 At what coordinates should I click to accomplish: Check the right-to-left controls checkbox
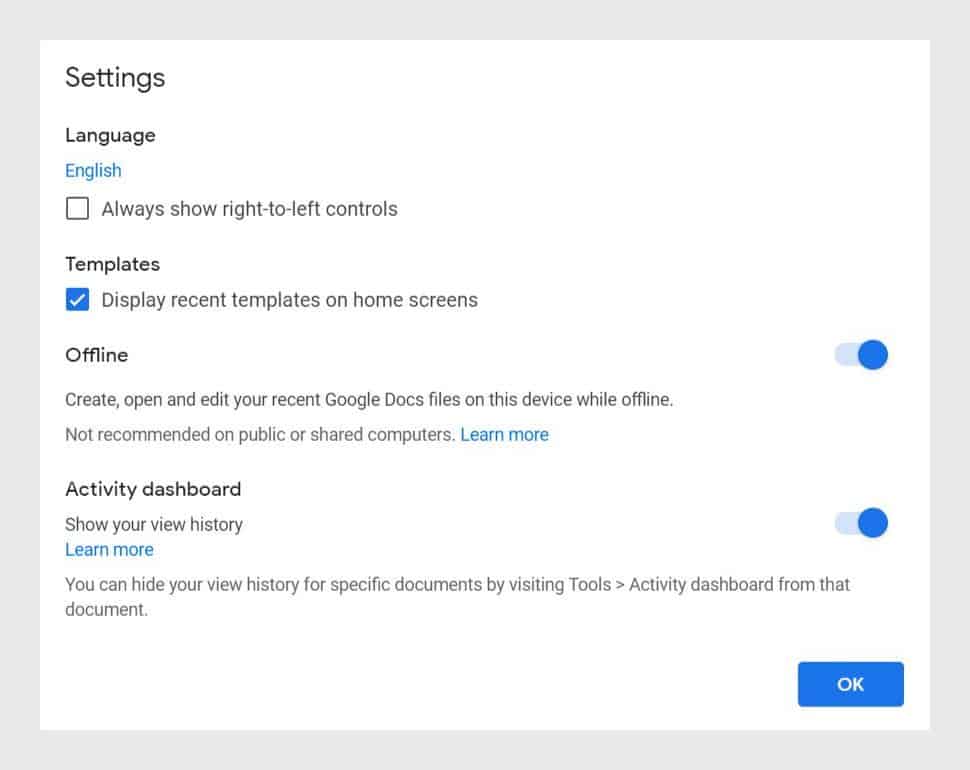77,208
